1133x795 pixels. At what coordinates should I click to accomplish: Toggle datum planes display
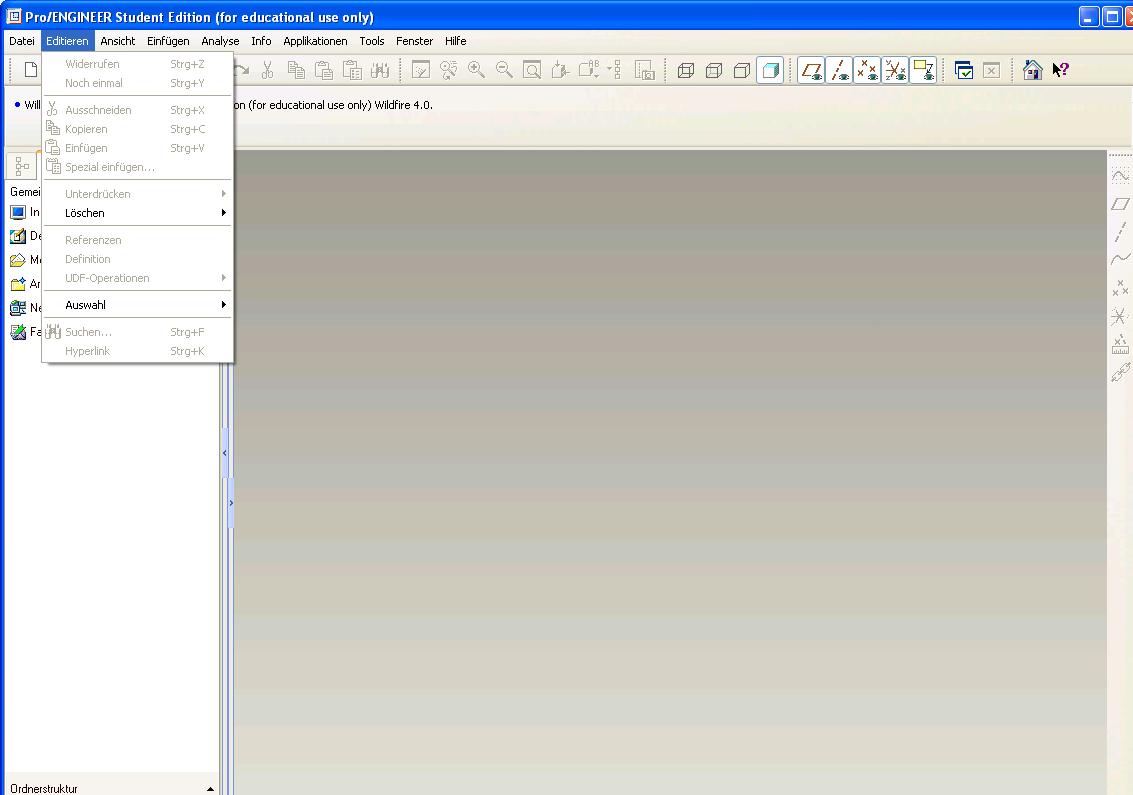811,70
